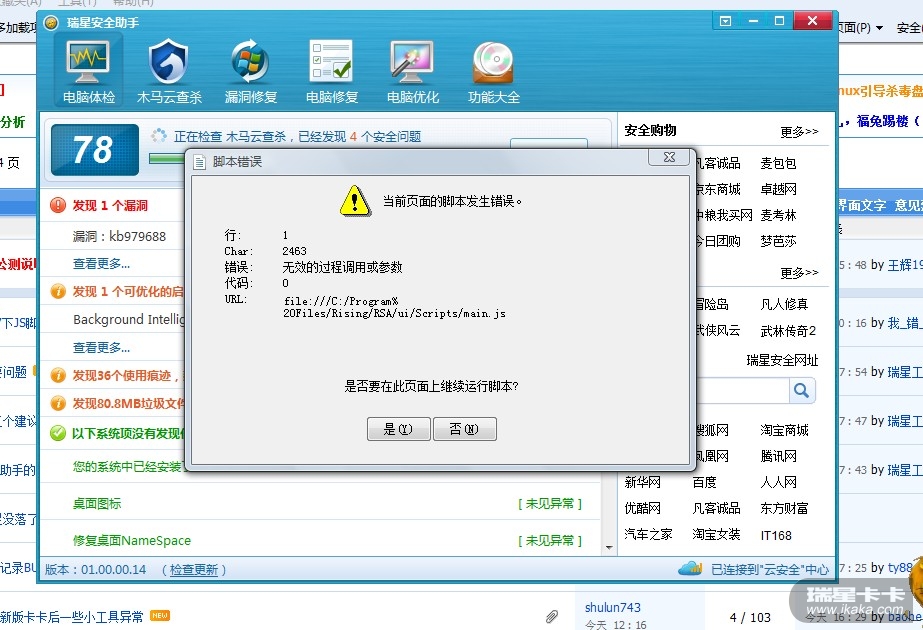Click the scroll-down arrow of the results list
The height and width of the screenshot is (630, 923).
(609, 548)
